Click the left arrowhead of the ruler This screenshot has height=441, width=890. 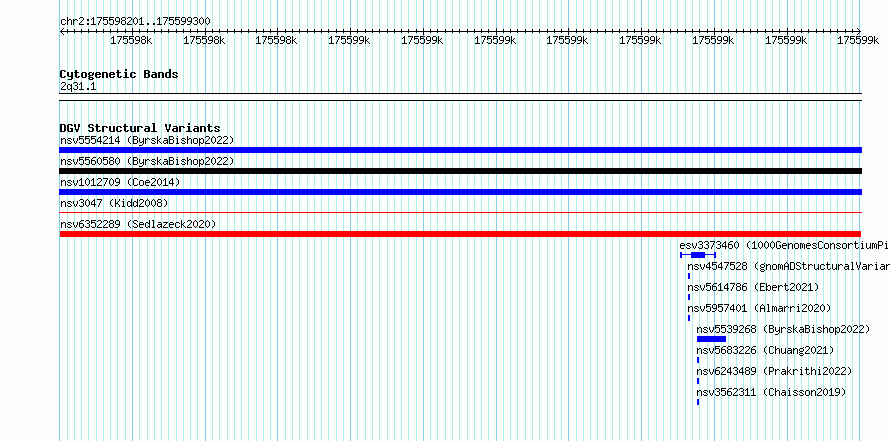pyautogui.click(x=62, y=31)
